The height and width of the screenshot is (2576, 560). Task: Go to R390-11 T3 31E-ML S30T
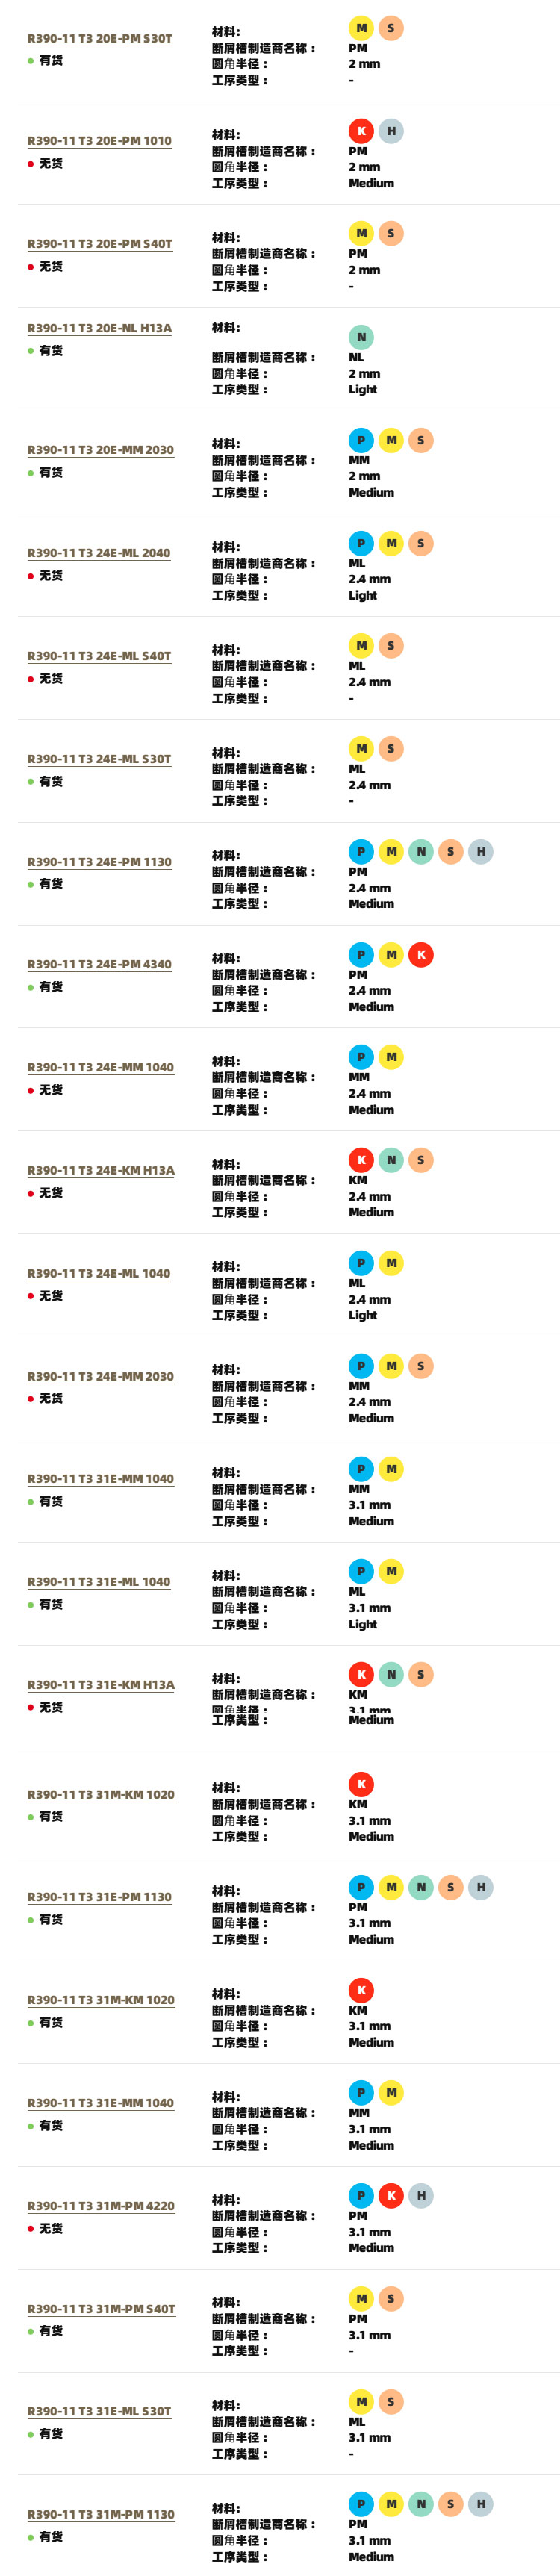99,2412
